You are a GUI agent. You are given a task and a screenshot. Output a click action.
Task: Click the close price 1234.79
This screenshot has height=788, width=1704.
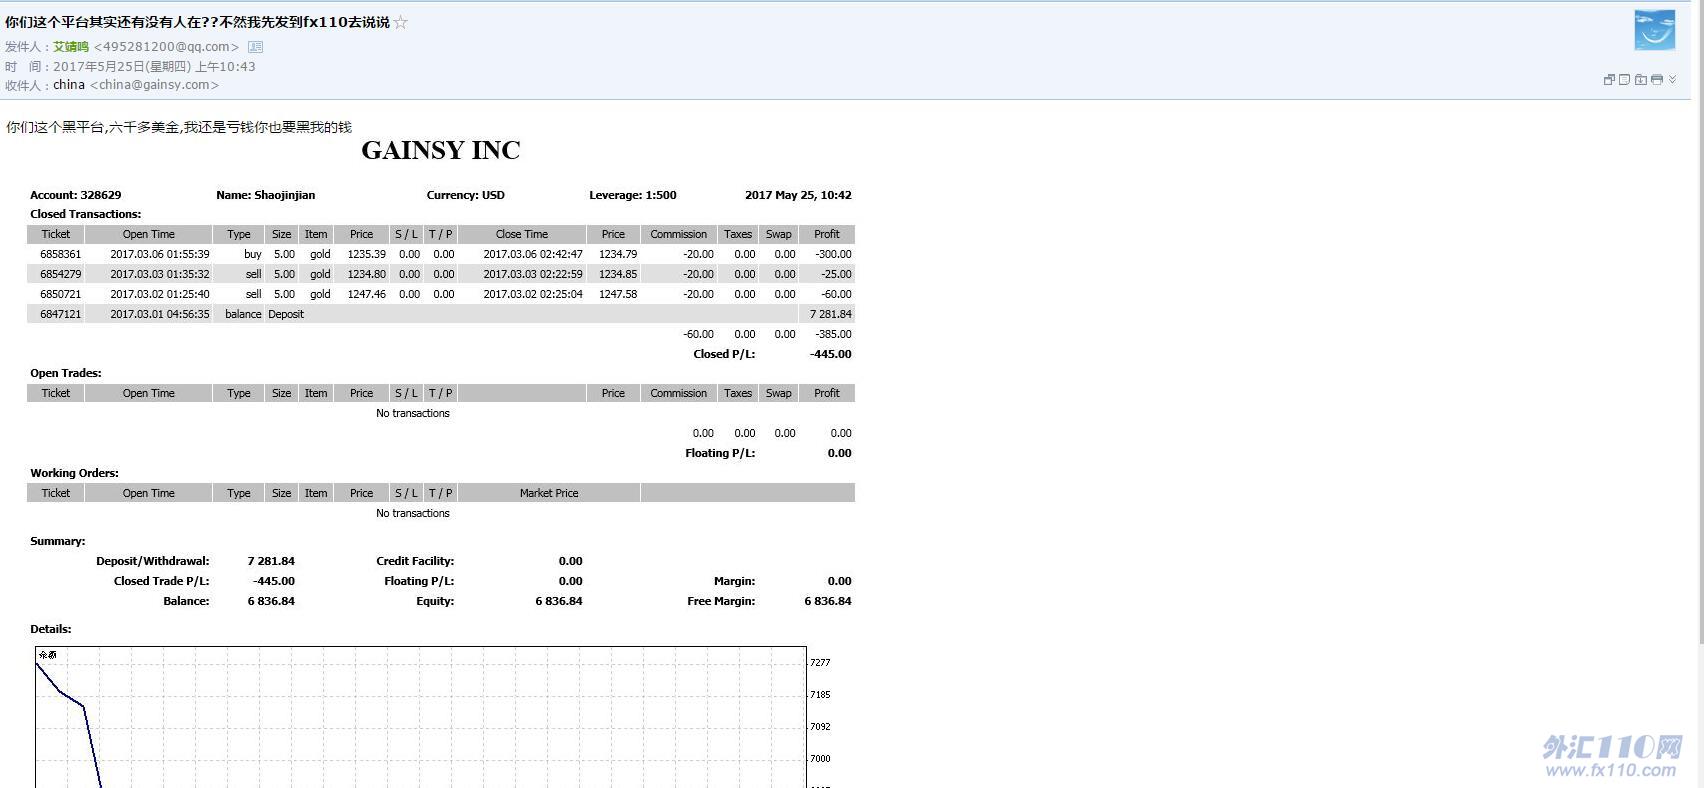point(618,254)
